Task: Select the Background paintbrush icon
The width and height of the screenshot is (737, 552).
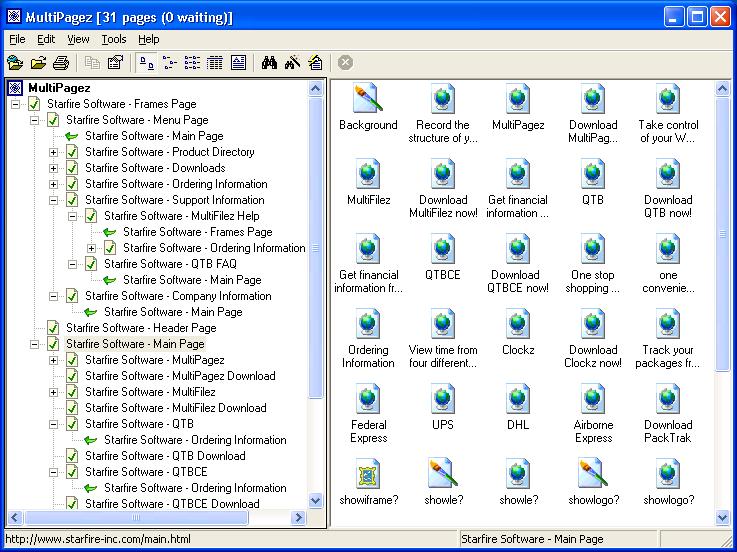Action: tap(368, 98)
